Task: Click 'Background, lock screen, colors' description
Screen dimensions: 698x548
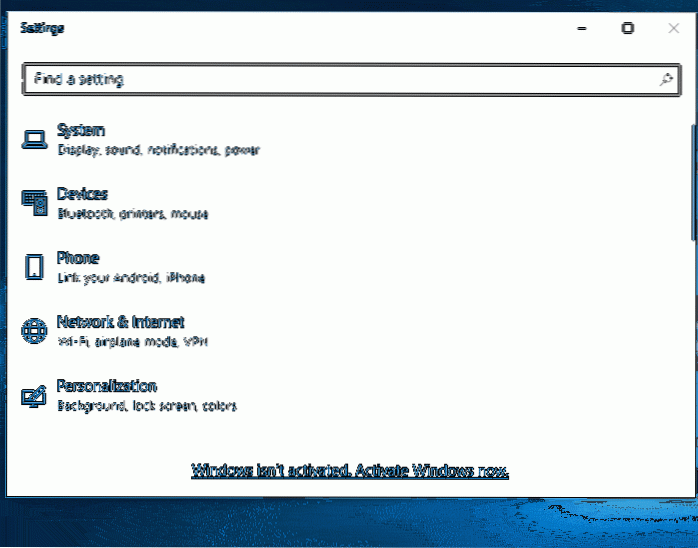Action: click(146, 406)
